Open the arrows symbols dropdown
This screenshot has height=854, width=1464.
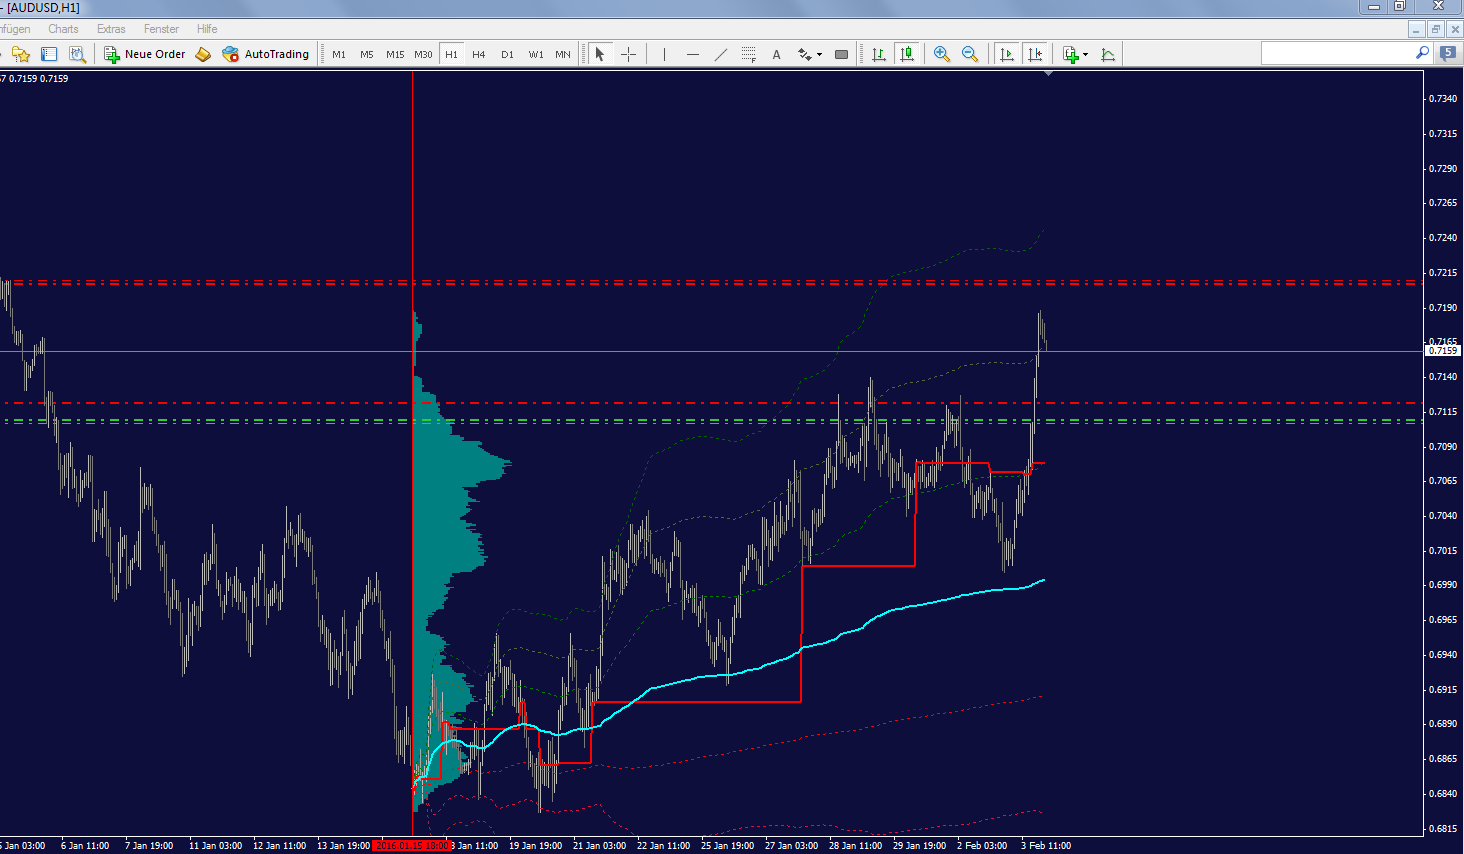819,54
